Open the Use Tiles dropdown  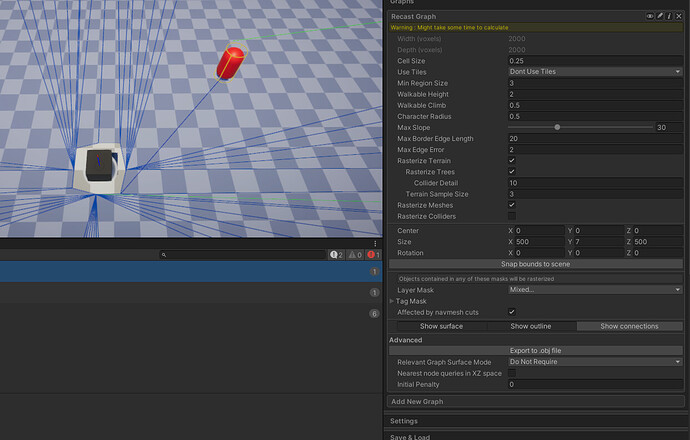pyautogui.click(x=595, y=72)
